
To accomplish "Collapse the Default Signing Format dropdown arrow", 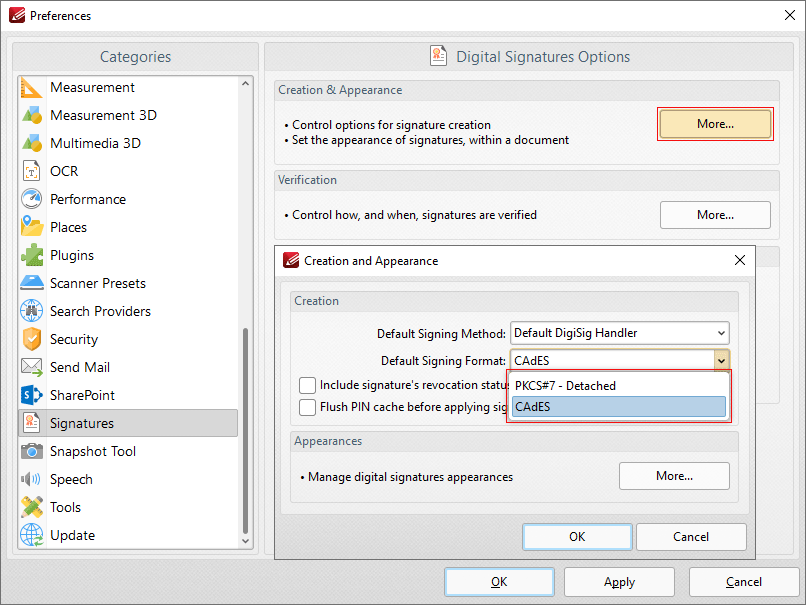I will (x=721, y=361).
